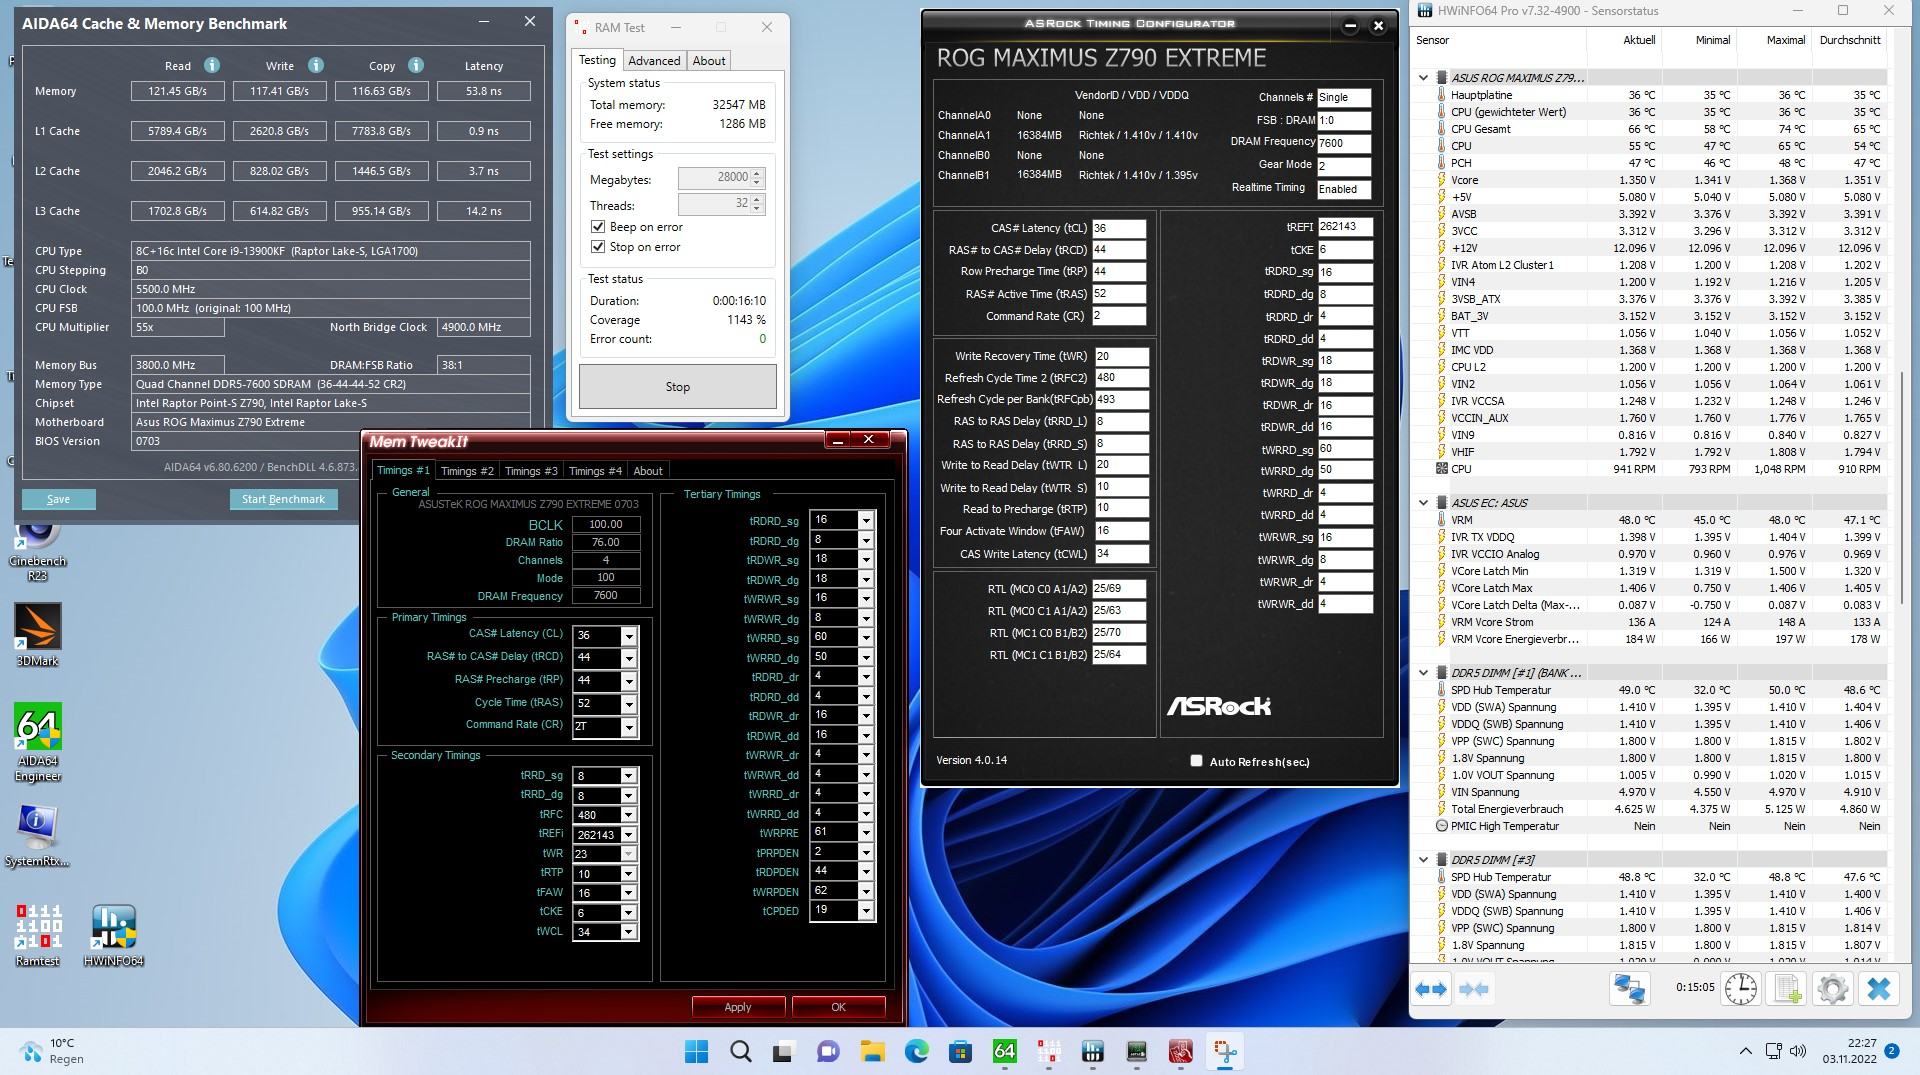Open AIDA64 Engineer desktop icon
Screen dimensions: 1920x1075
38,742
